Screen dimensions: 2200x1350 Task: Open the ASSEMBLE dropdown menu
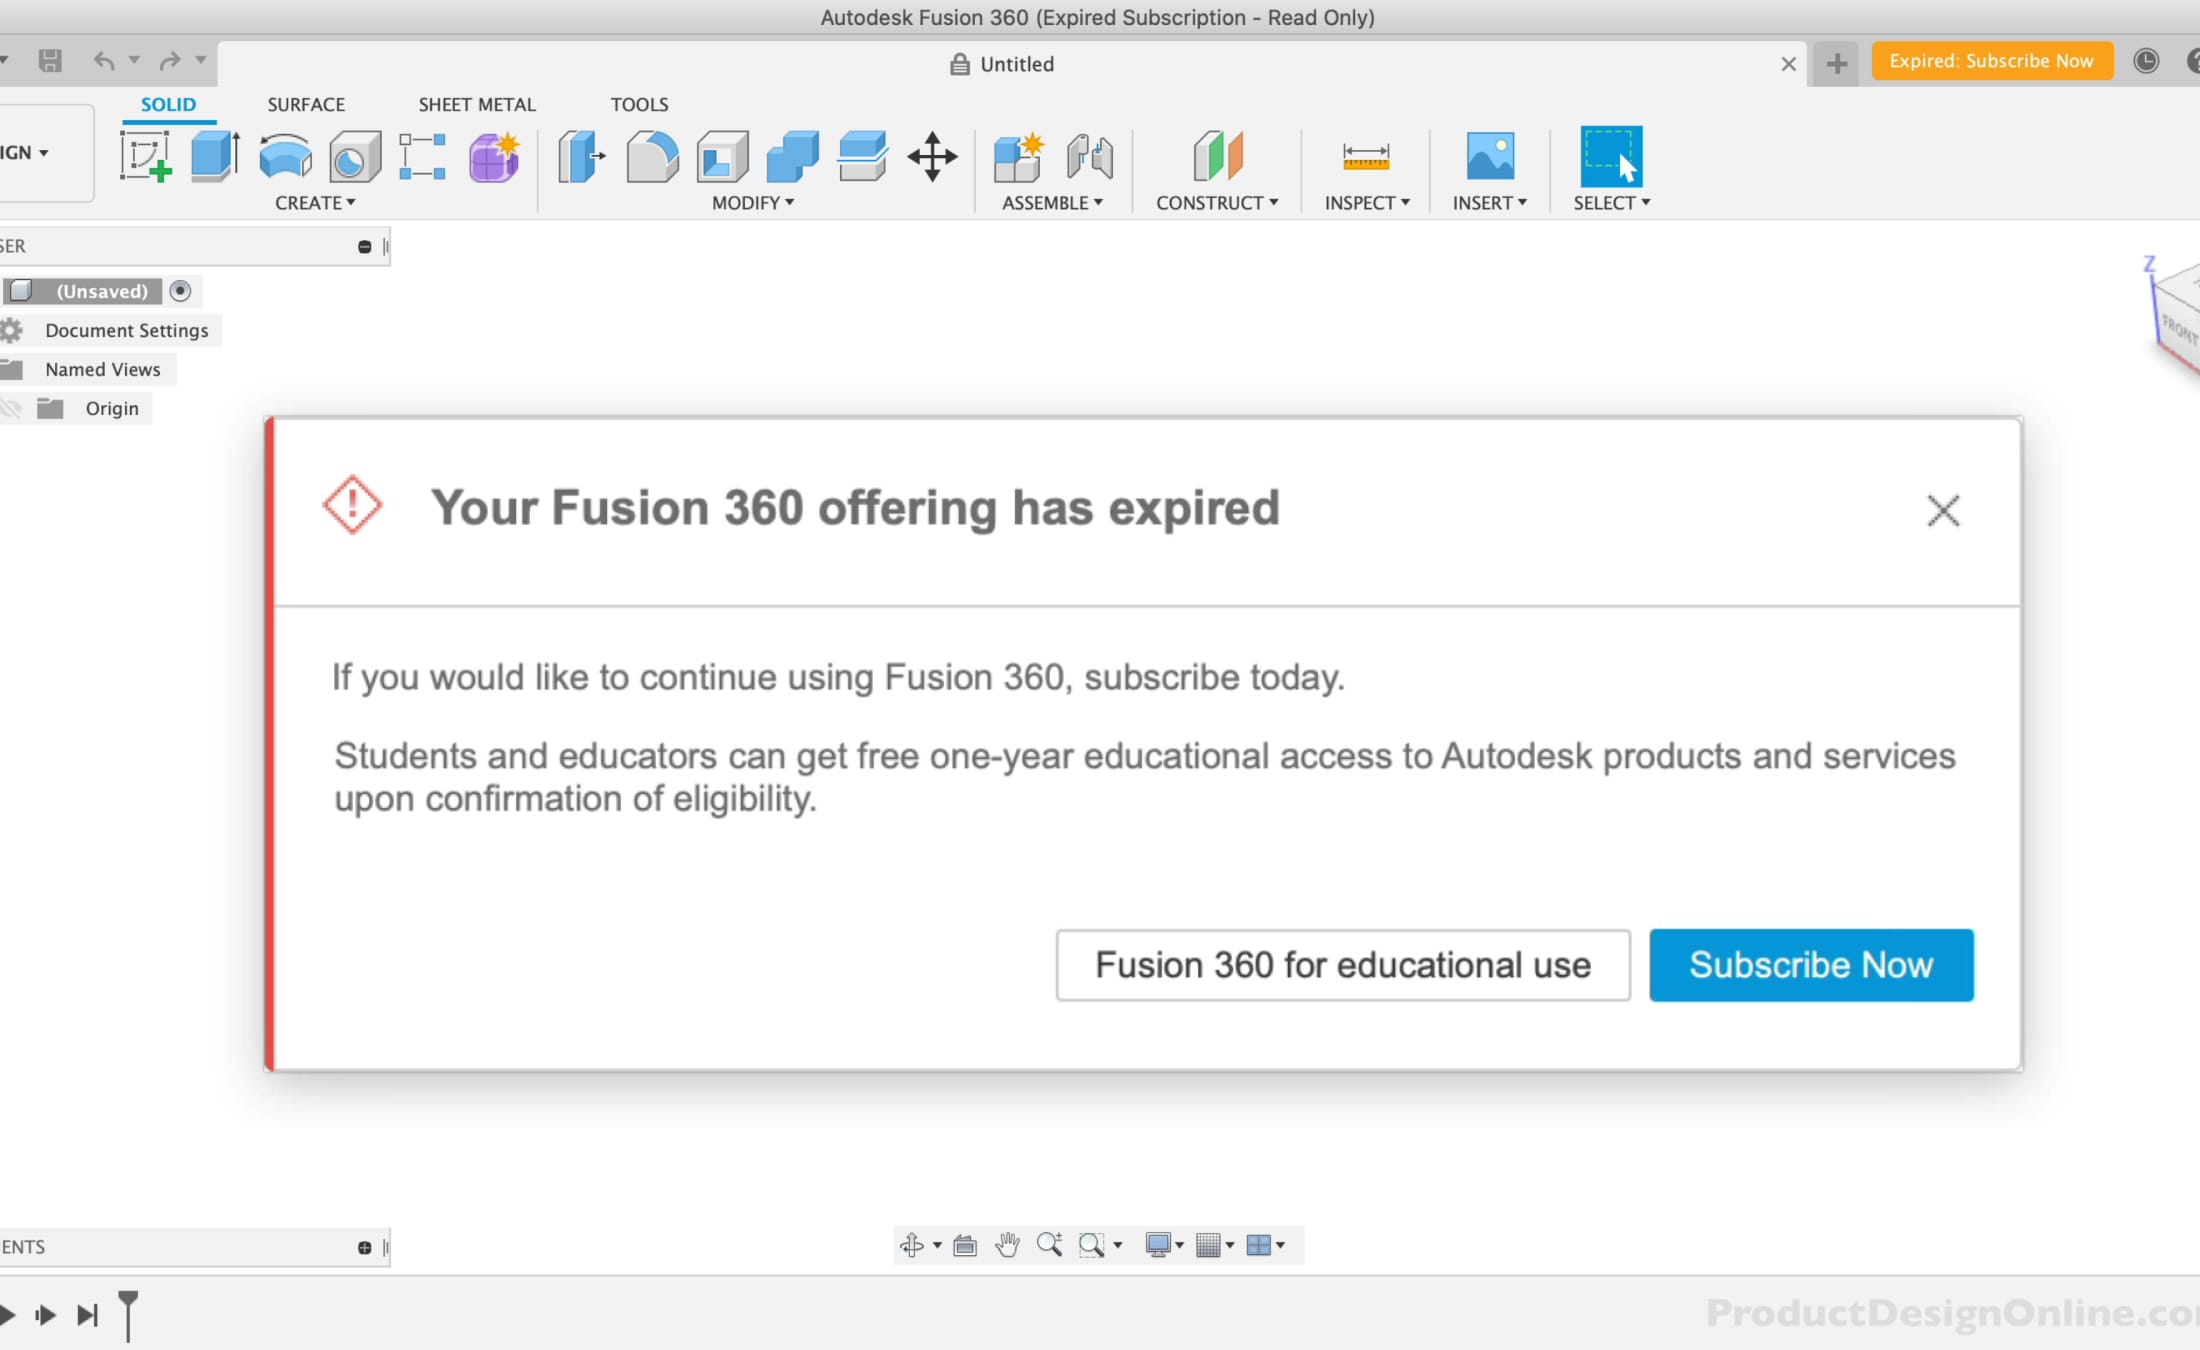(1052, 203)
